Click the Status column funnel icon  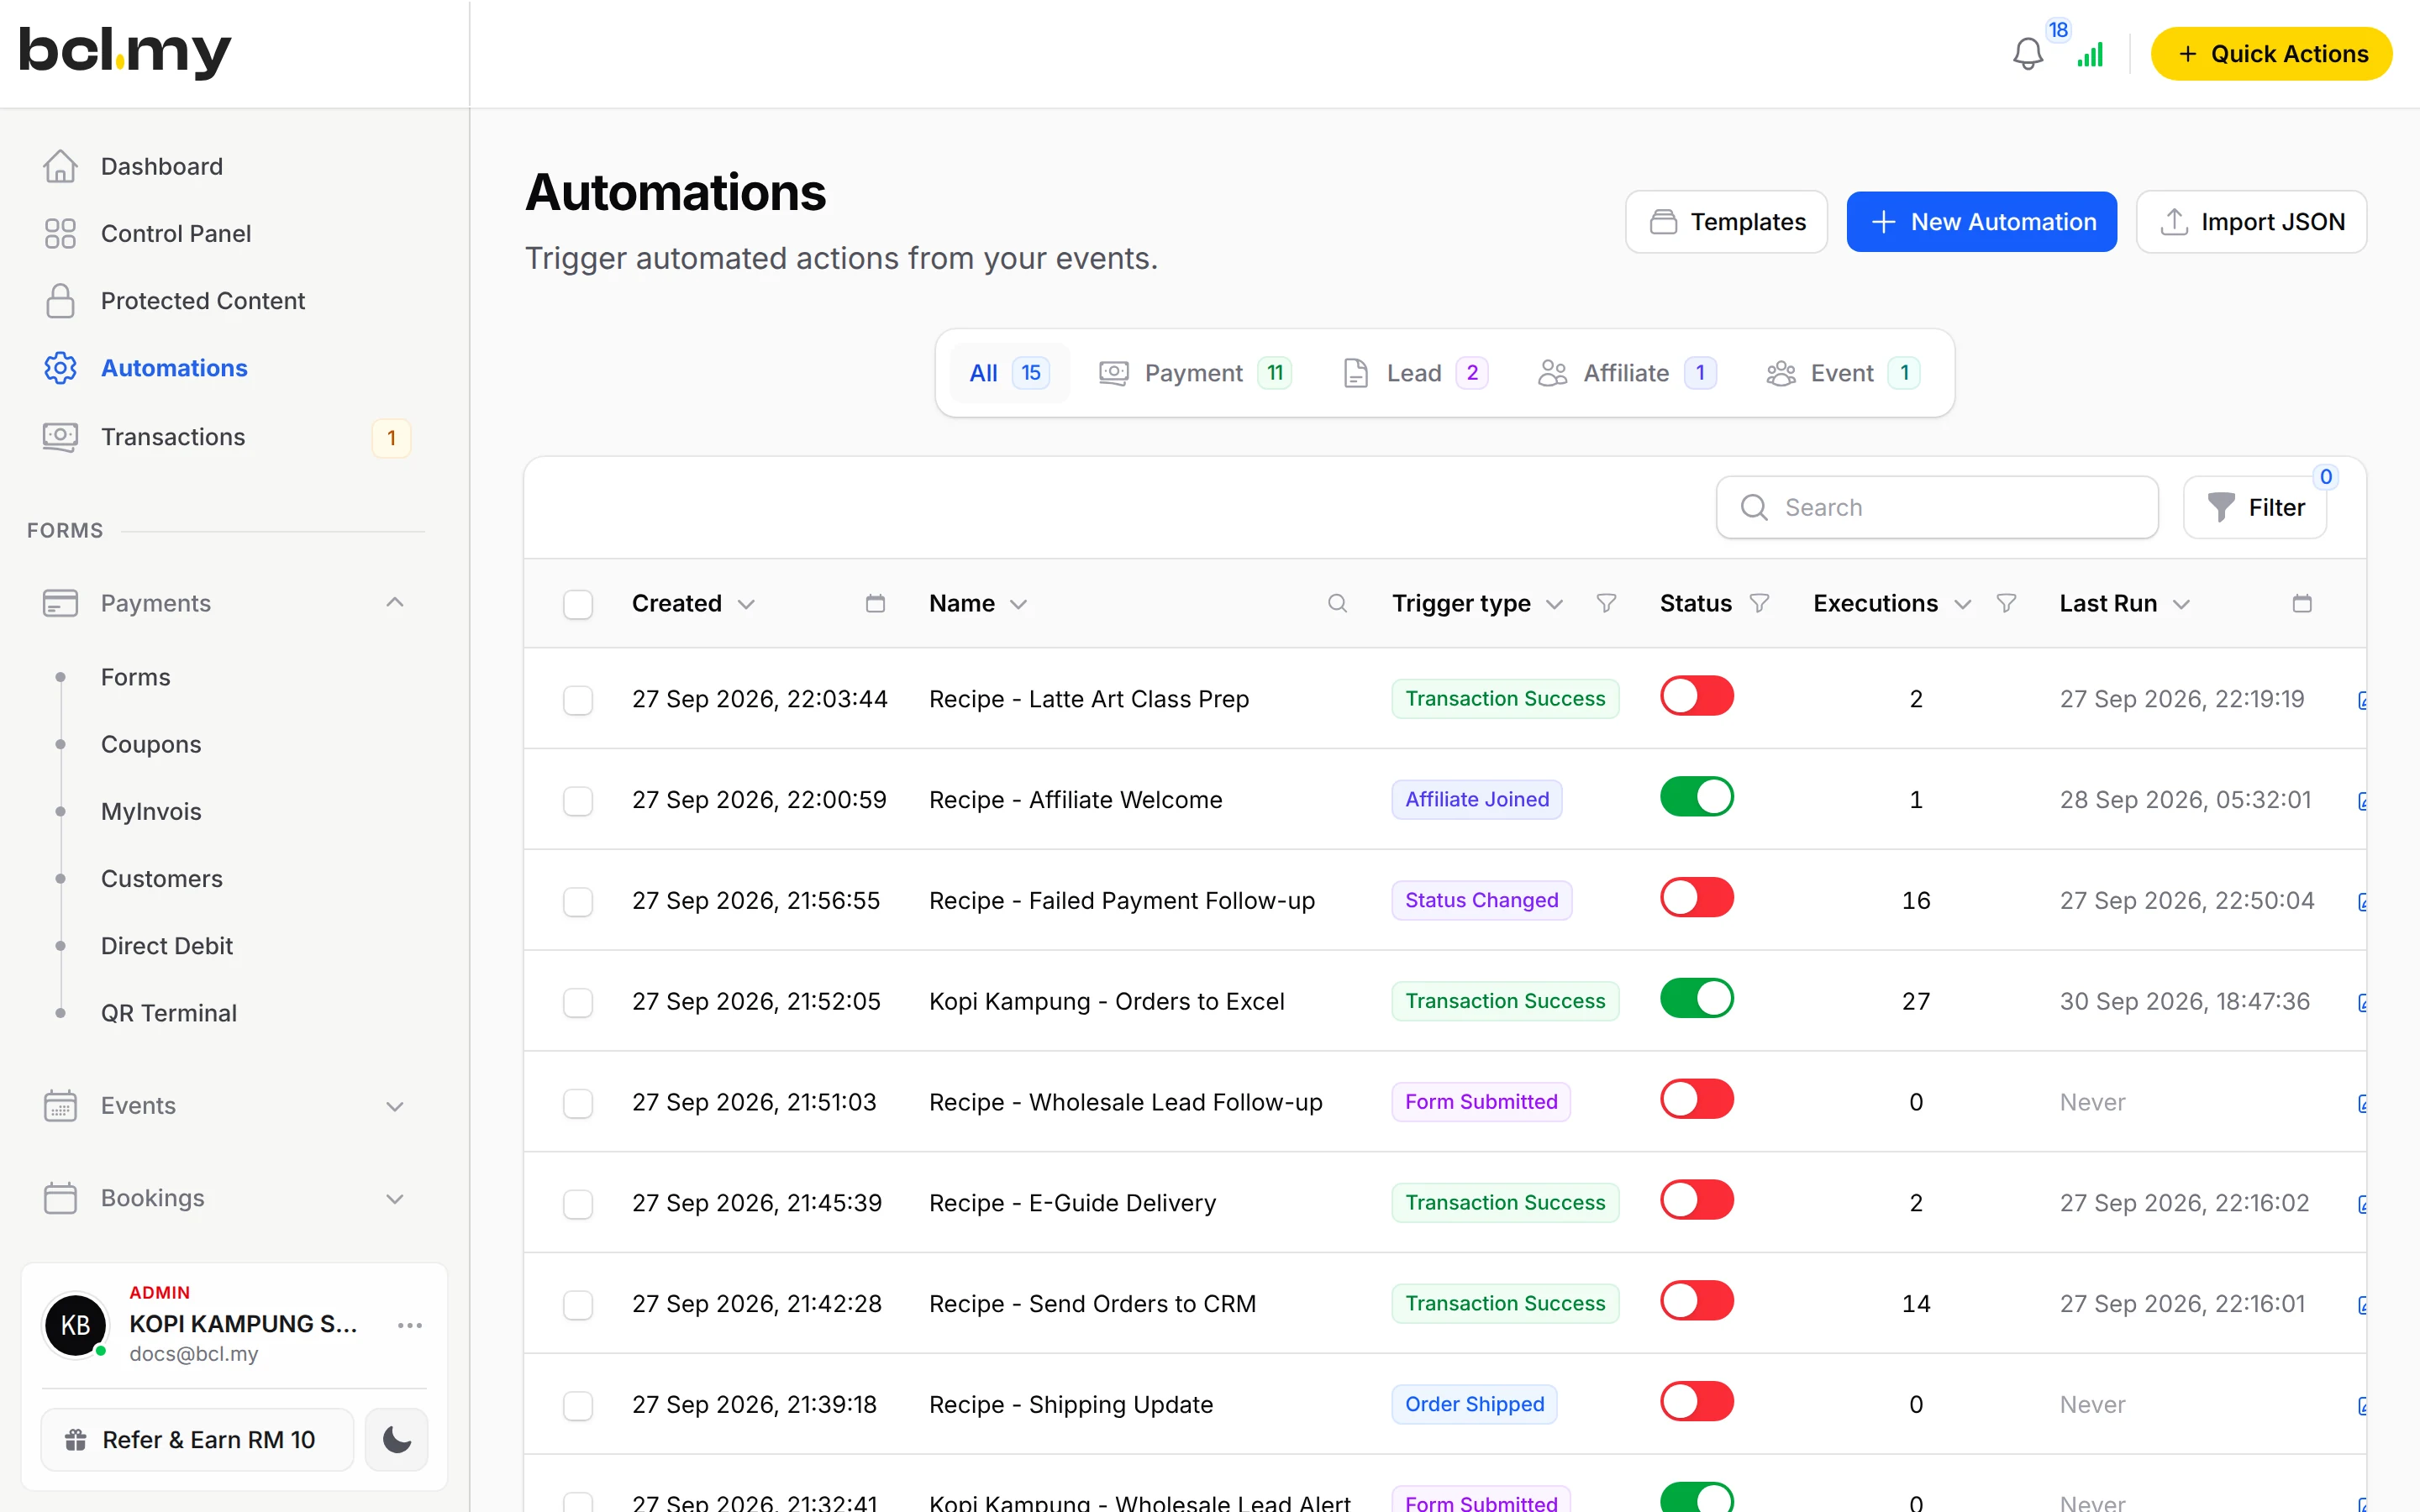point(1759,603)
